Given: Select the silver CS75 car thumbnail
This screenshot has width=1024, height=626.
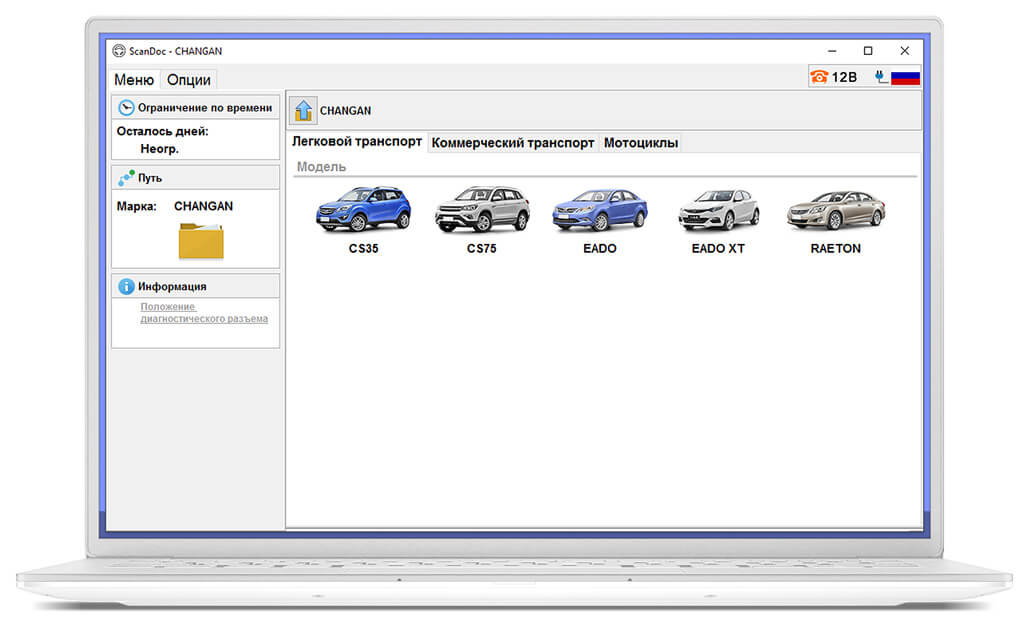Looking at the screenshot, I should [482, 209].
